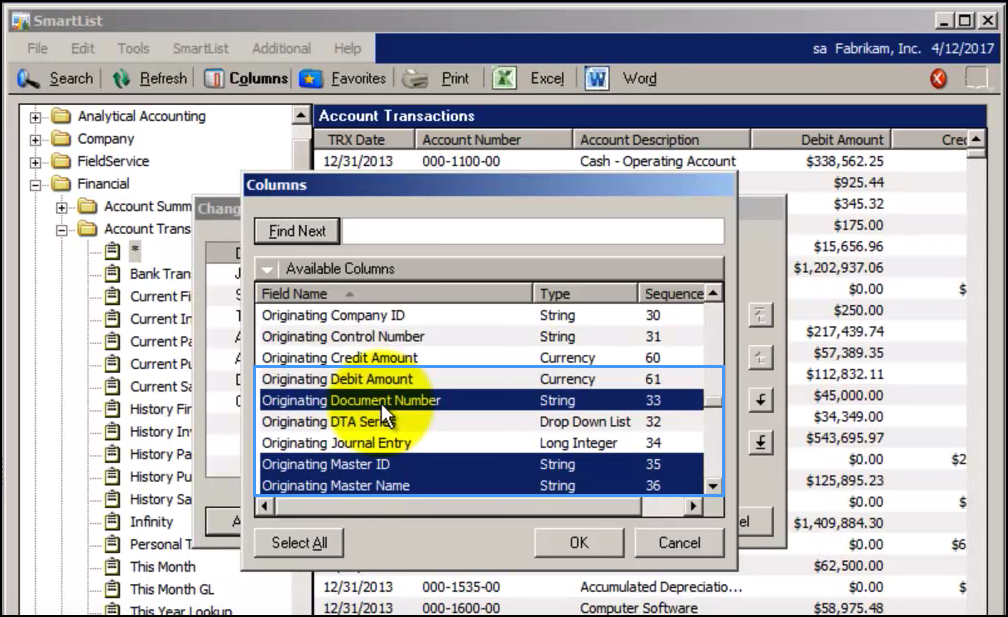This screenshot has height=617, width=1008.
Task: Collapse the Account Trans tree node
Action: (62, 229)
